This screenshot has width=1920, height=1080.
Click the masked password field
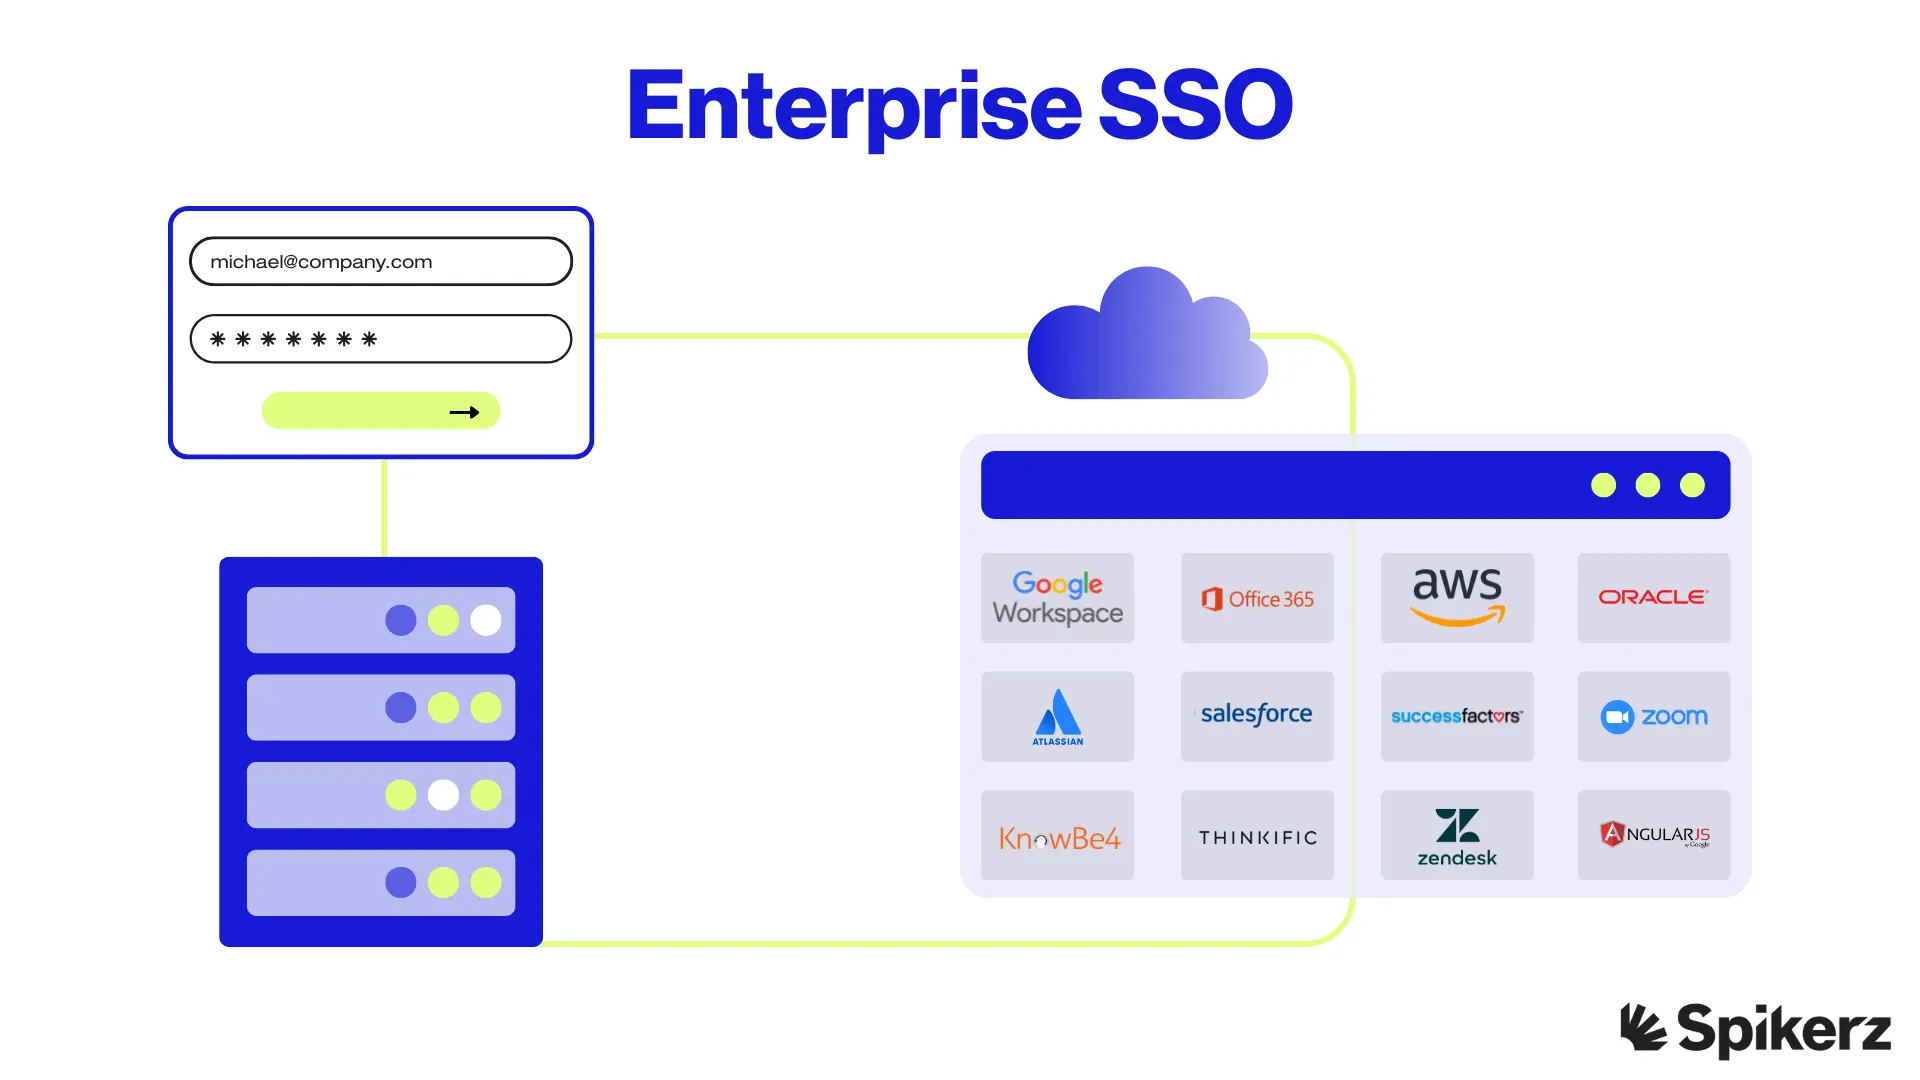tap(381, 339)
